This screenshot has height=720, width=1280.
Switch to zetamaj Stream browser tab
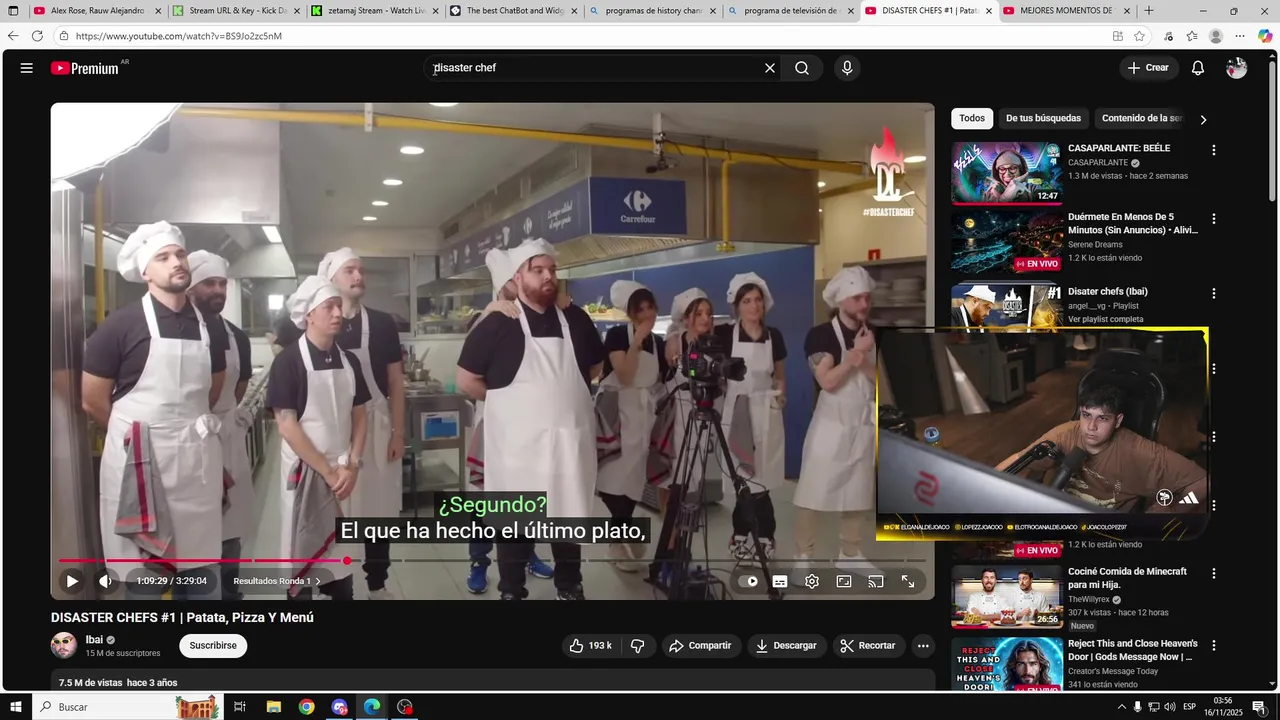[375, 11]
